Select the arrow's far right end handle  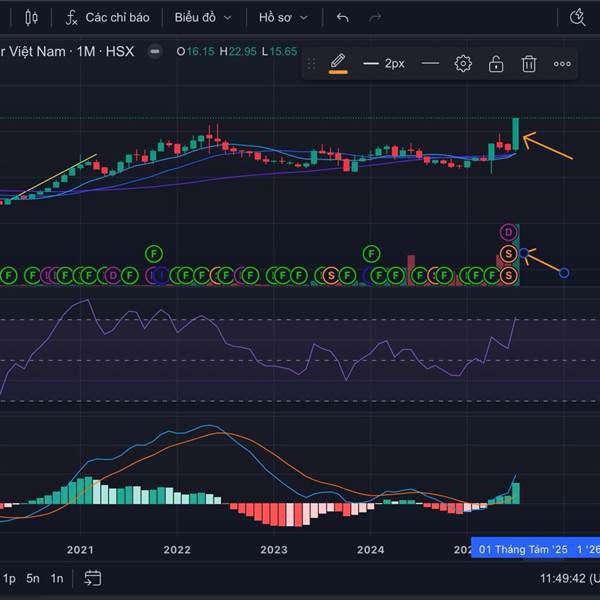click(564, 273)
